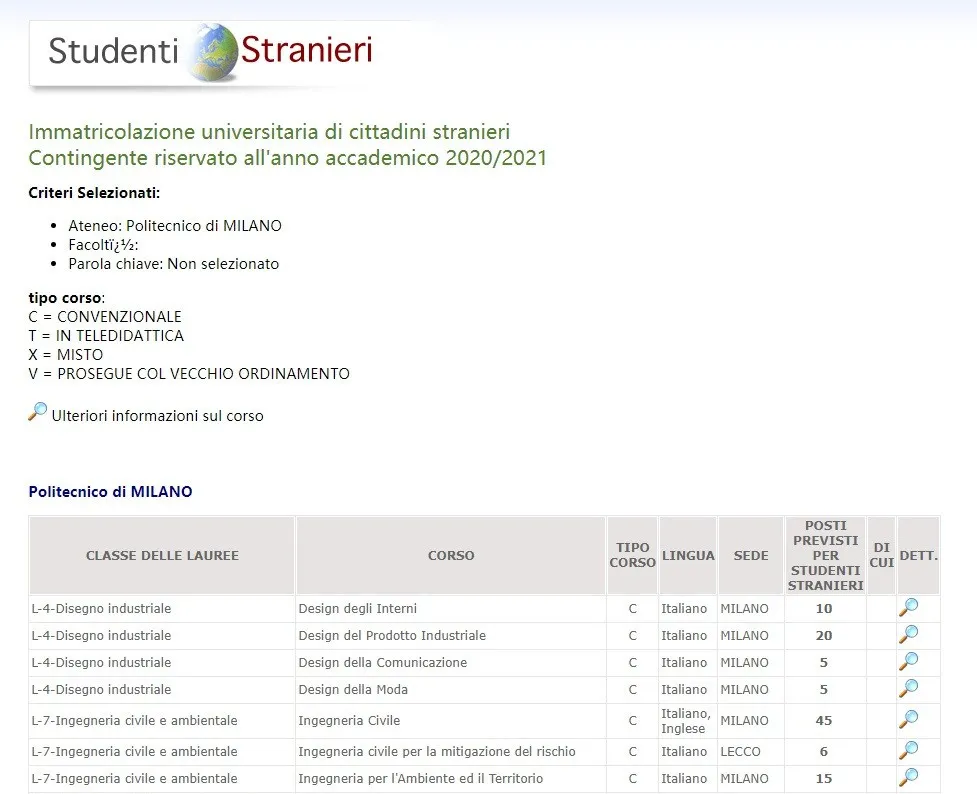Open details magnifier for Design della Moda

[x=908, y=689]
